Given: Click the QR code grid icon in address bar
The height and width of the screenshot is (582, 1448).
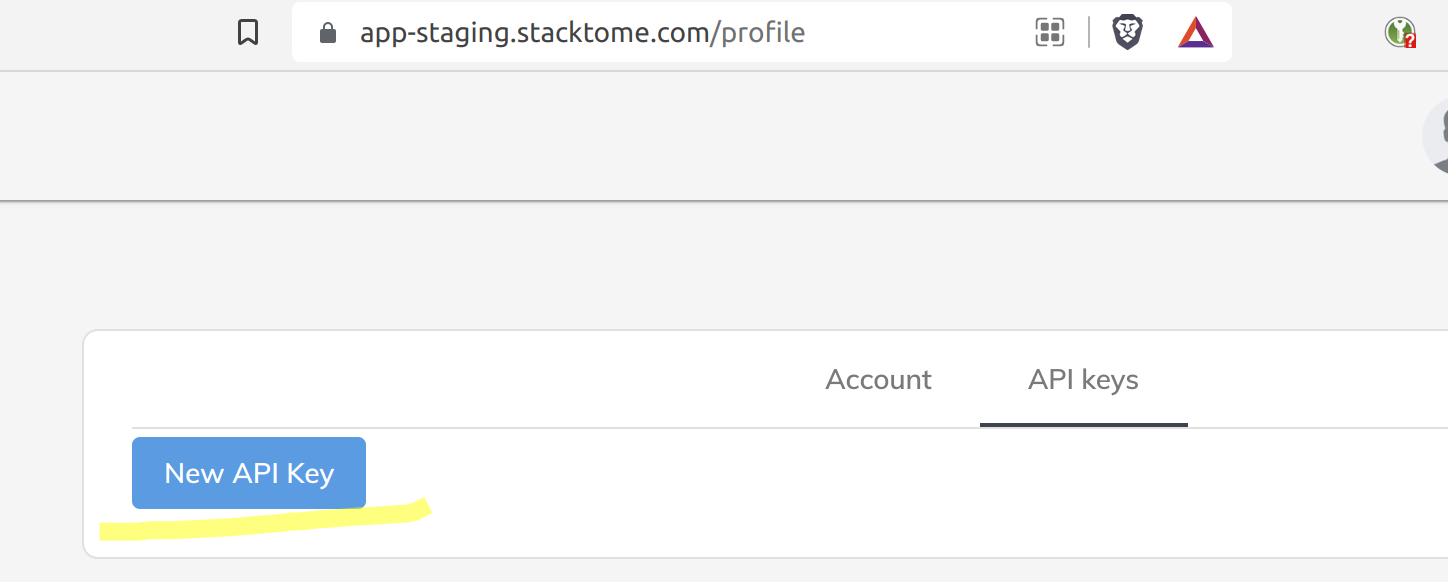Looking at the screenshot, I should tap(1049, 33).
